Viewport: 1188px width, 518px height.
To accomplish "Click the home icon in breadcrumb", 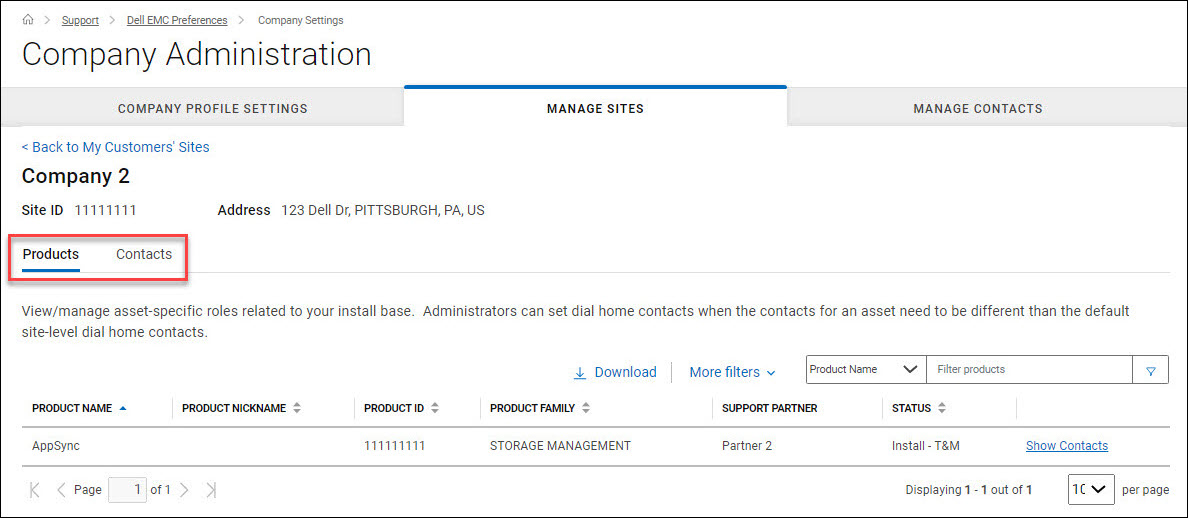I will (28, 20).
